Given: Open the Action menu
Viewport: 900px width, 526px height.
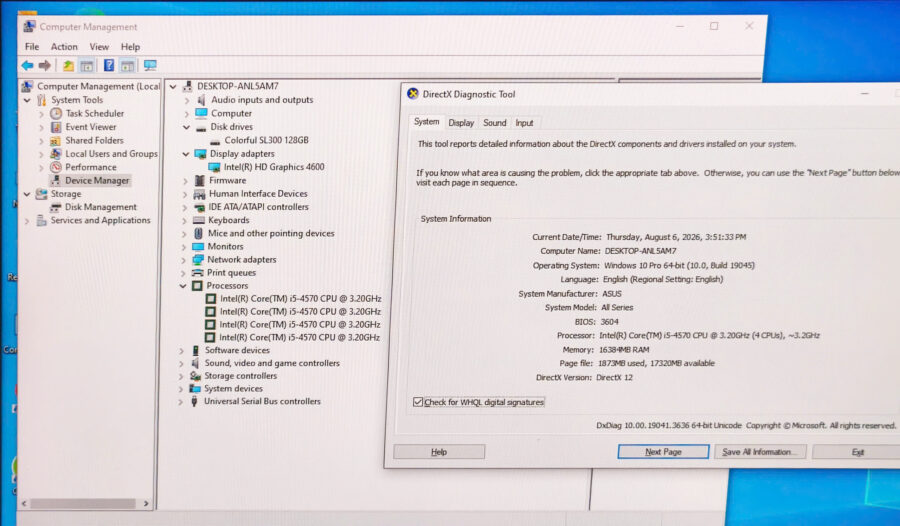Looking at the screenshot, I should tap(64, 47).
